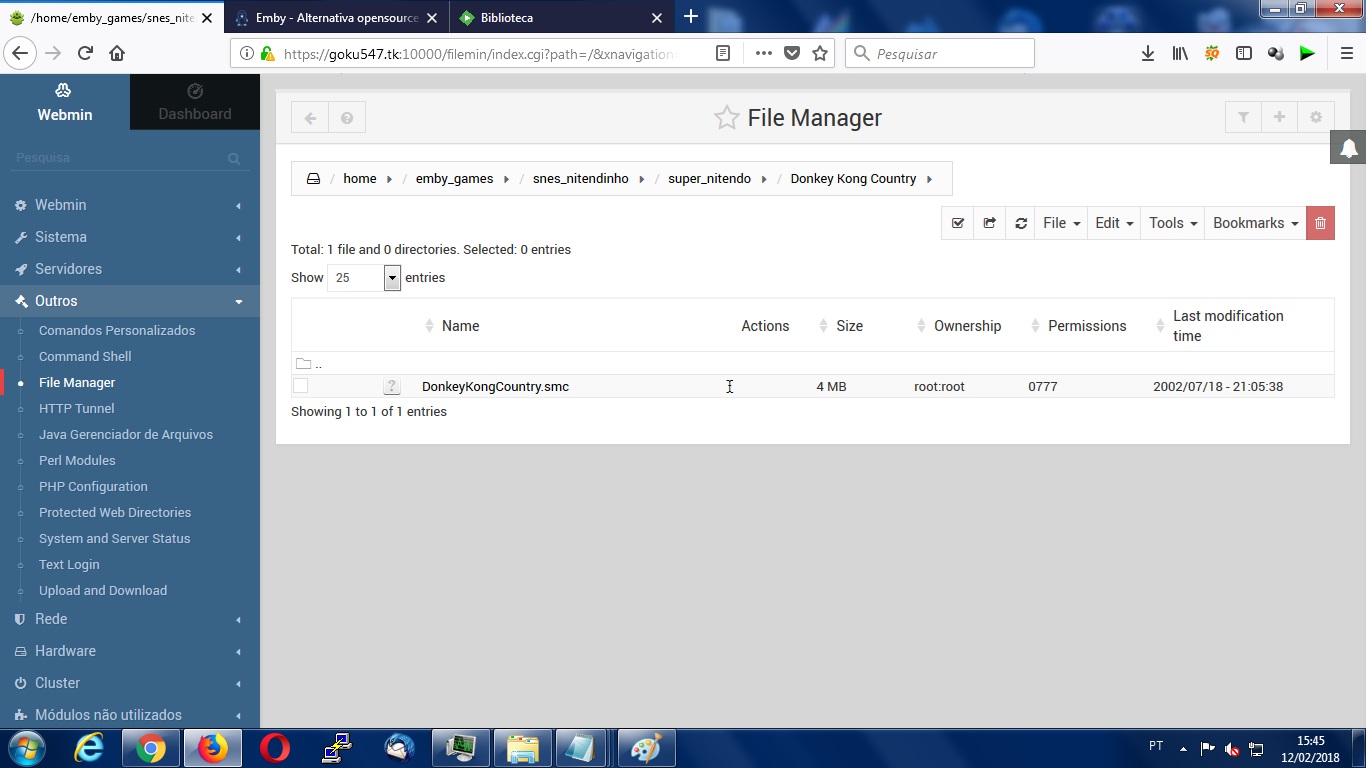Click the share arrow toolbar button
This screenshot has width=1366, height=768.
coord(989,223)
